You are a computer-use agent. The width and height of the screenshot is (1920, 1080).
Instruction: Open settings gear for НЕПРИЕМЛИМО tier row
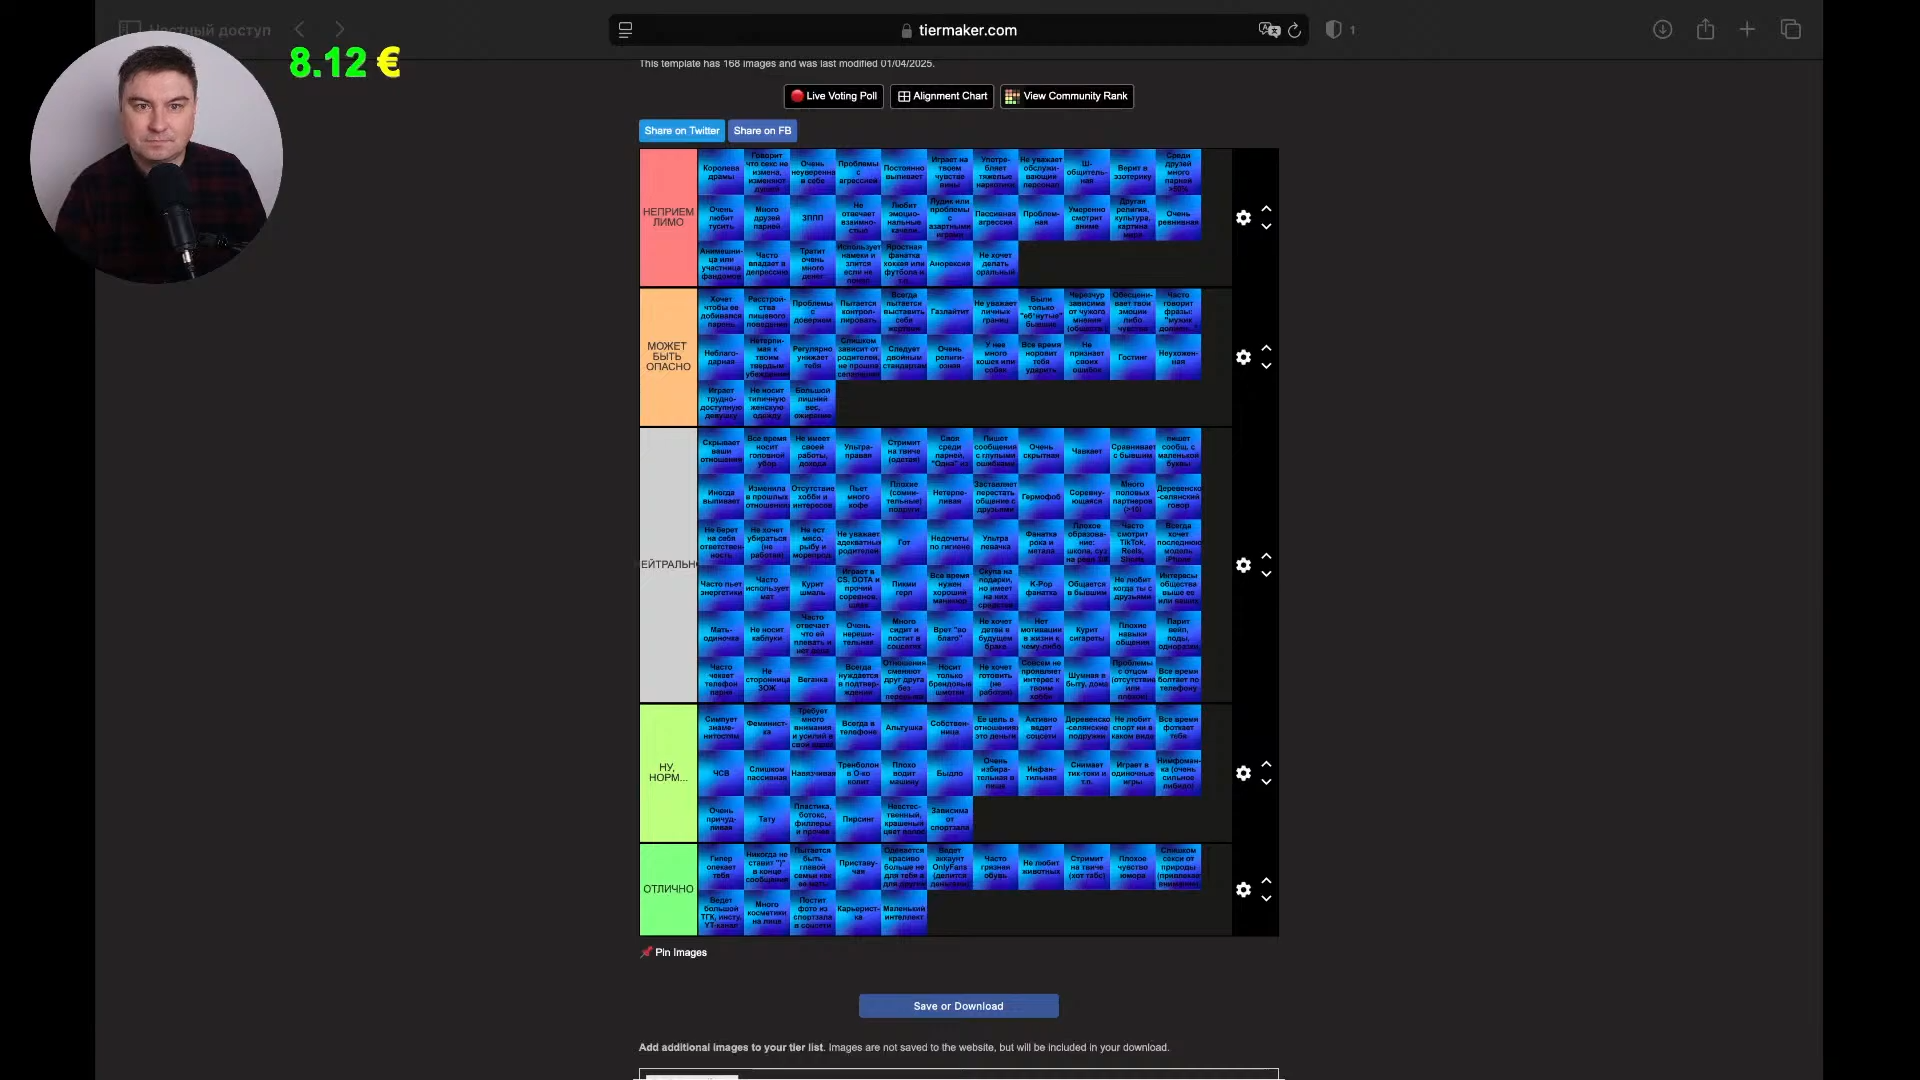(1243, 218)
